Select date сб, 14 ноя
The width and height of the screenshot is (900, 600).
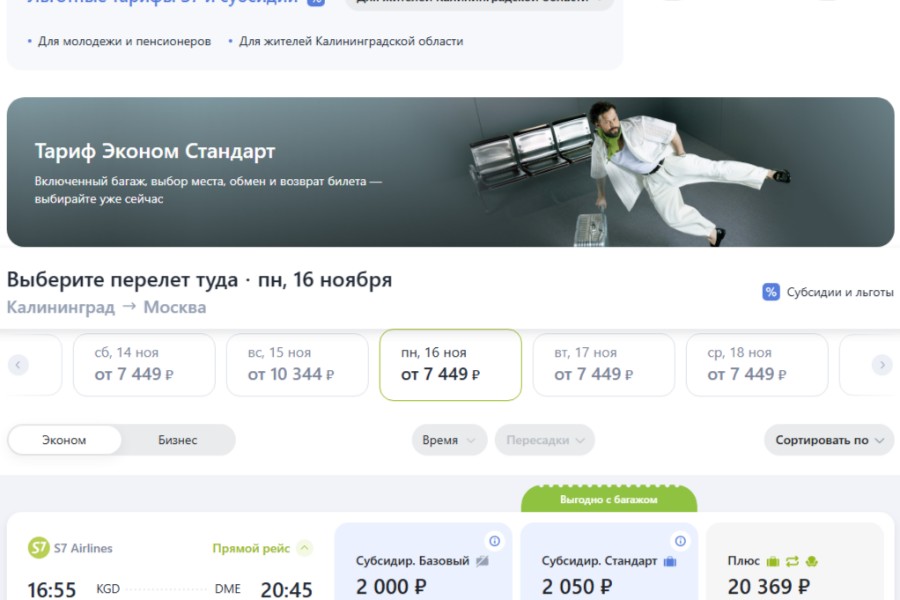(144, 365)
